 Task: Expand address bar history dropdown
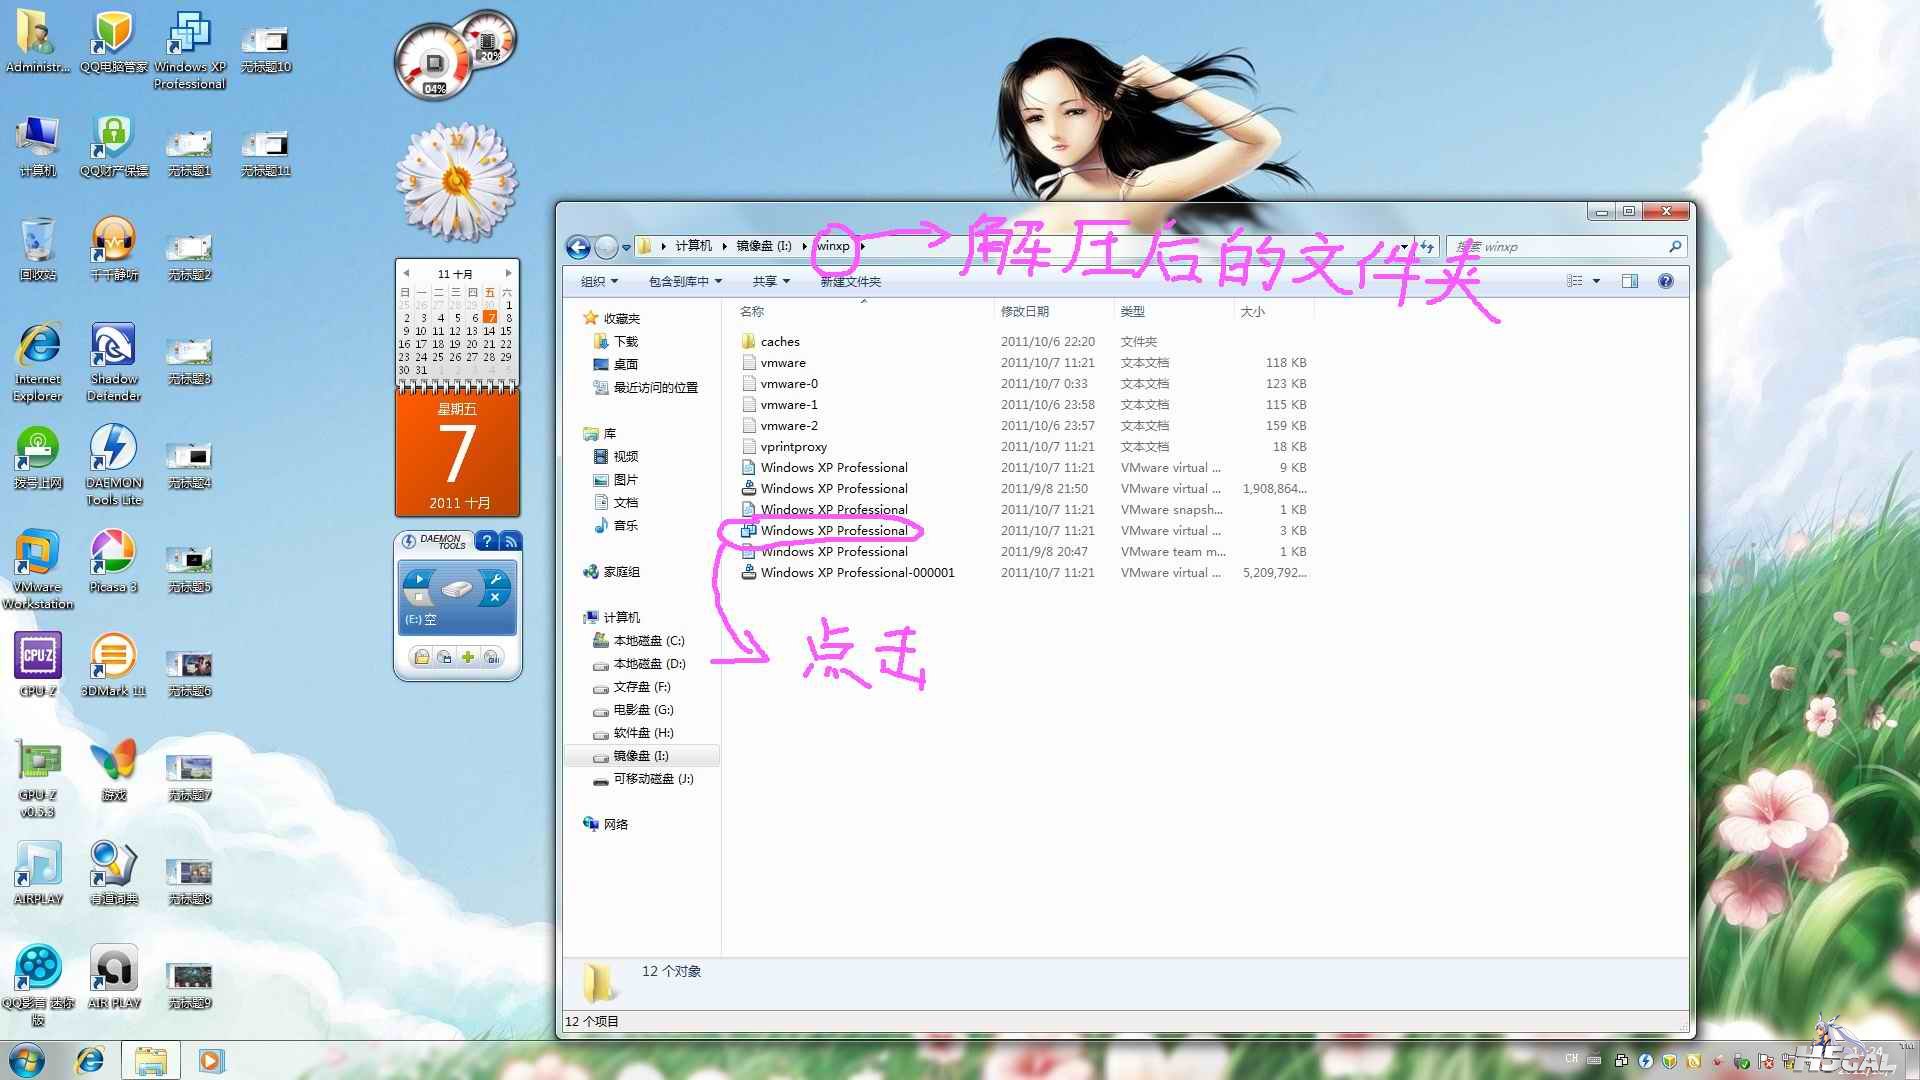[x=1404, y=246]
